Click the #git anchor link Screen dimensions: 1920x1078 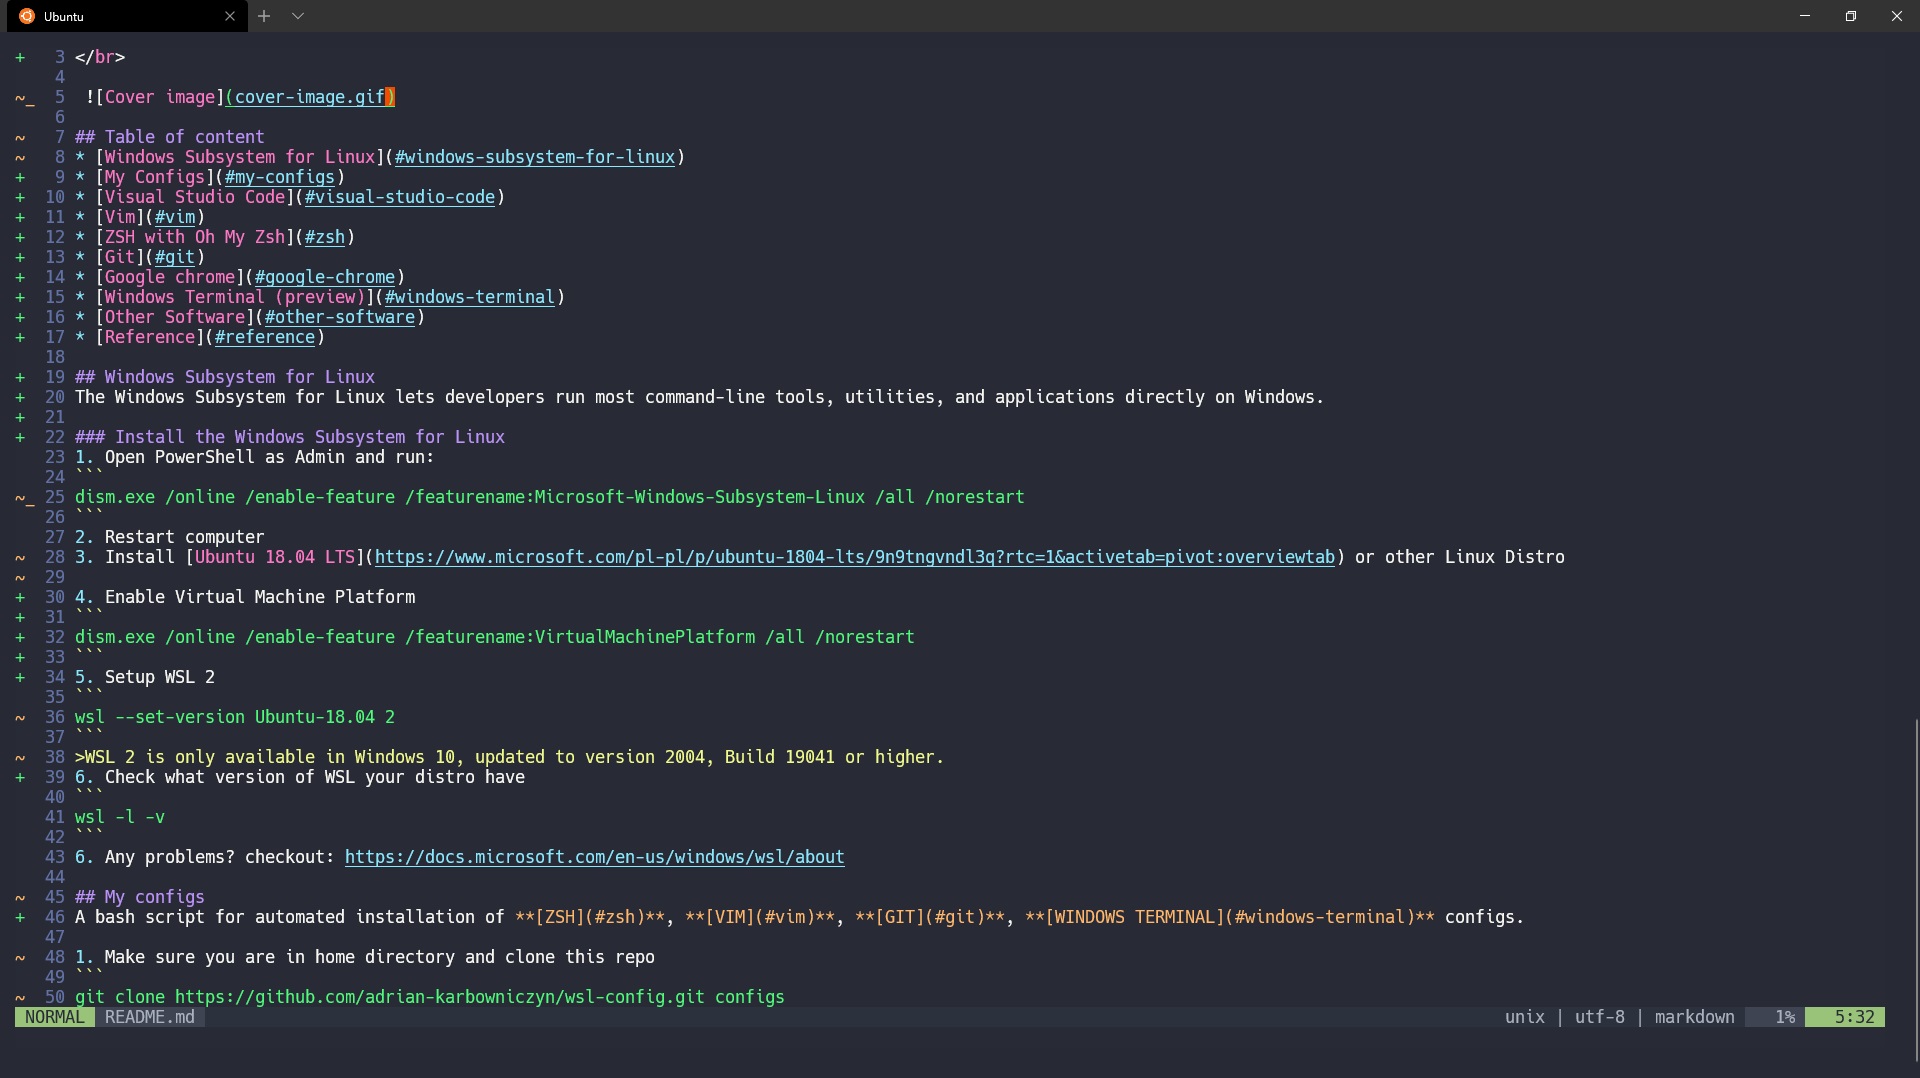click(x=175, y=257)
